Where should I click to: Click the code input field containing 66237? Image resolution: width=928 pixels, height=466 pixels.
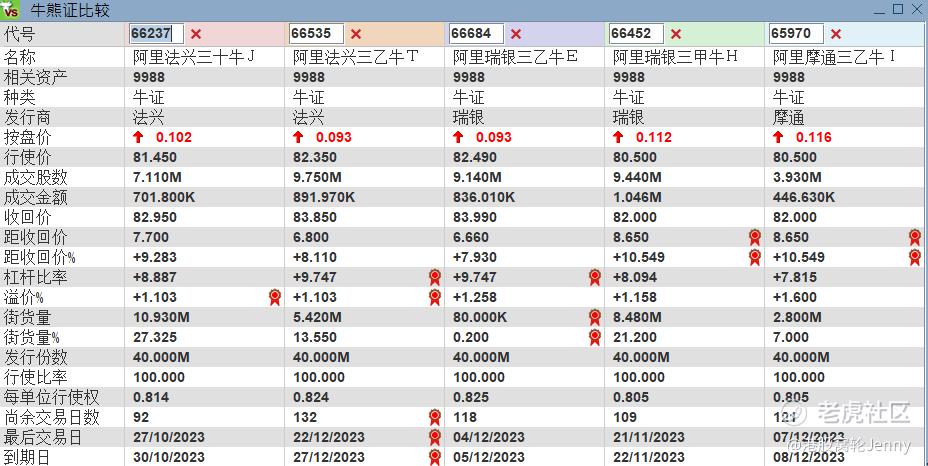(157, 34)
